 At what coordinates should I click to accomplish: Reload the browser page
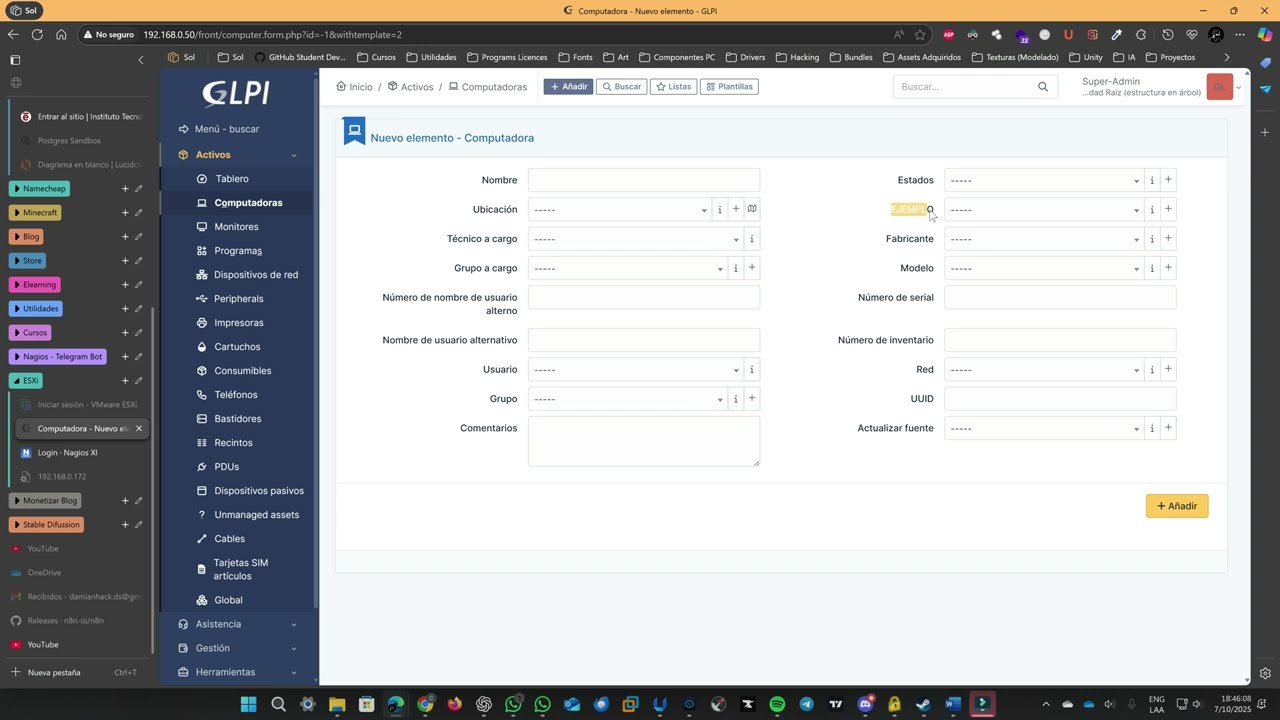coord(37,34)
